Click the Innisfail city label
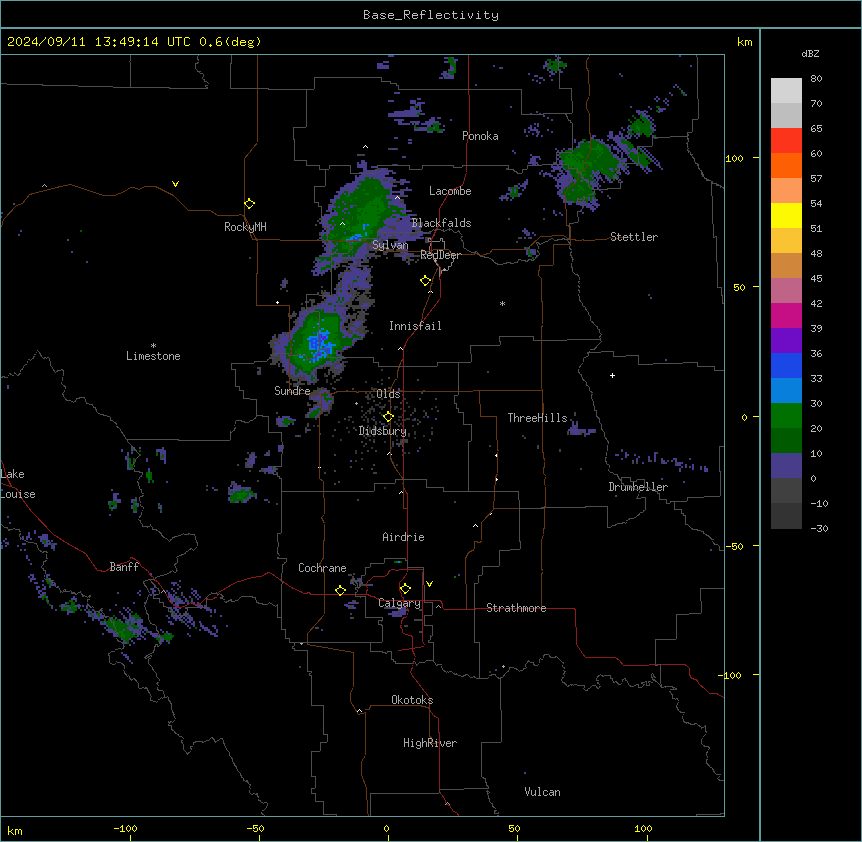This screenshot has width=862, height=842. pyautogui.click(x=415, y=326)
